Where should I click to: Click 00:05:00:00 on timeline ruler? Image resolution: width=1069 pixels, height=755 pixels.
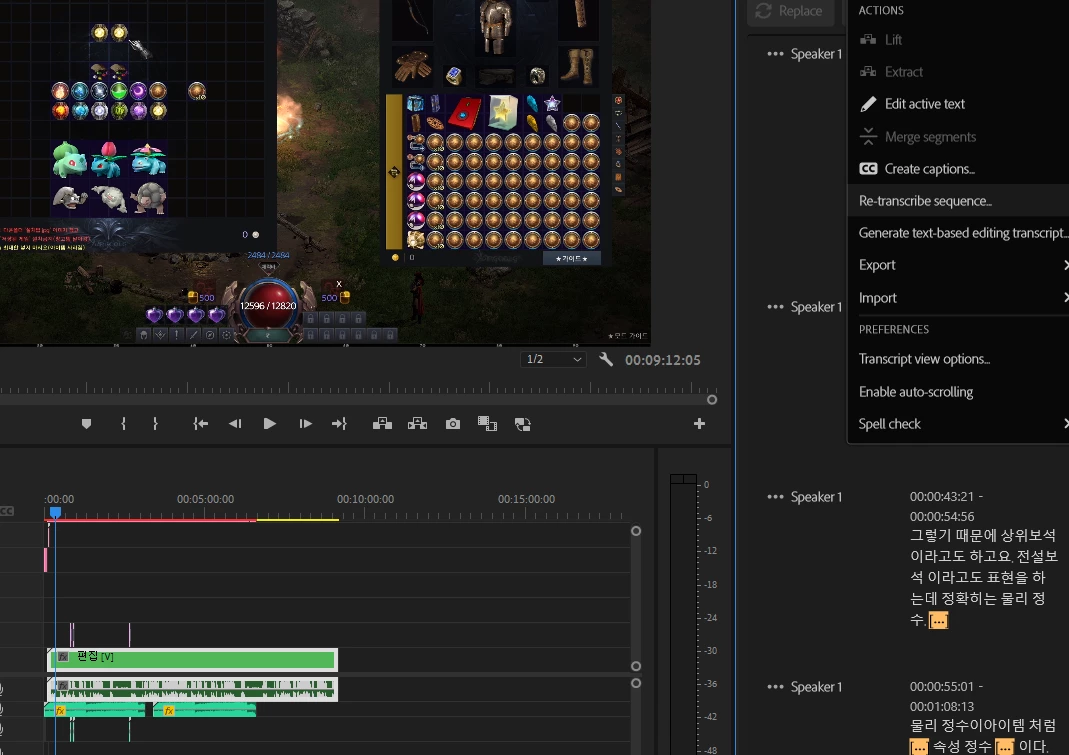coord(205,499)
